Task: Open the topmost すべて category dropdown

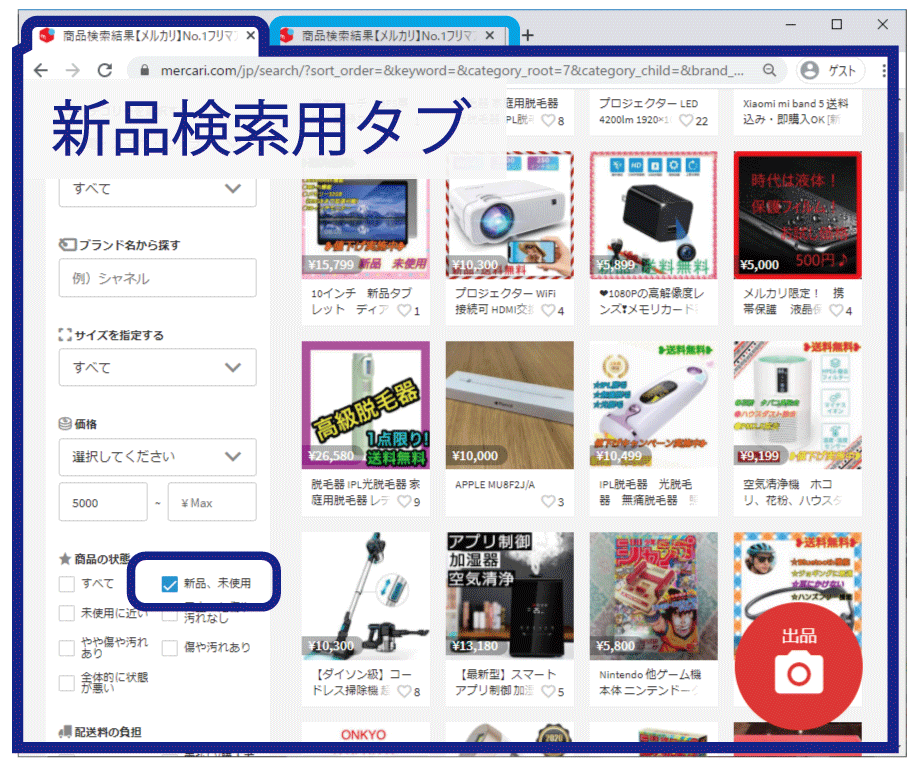Action: coord(157,188)
